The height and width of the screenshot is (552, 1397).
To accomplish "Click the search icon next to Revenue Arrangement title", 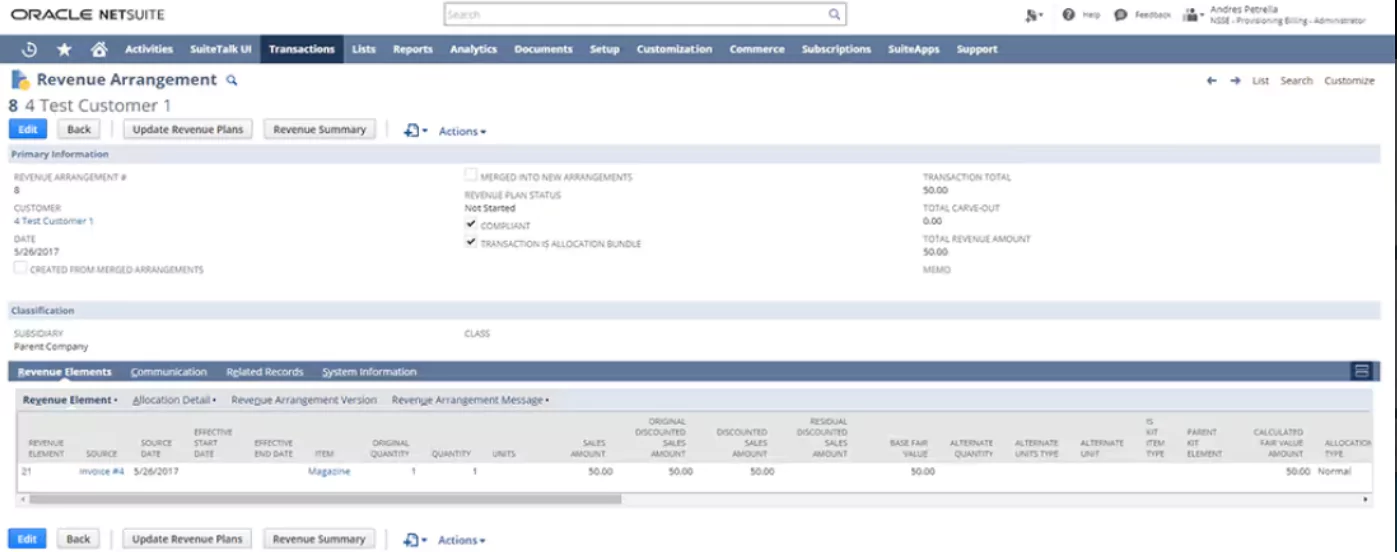I will point(232,80).
